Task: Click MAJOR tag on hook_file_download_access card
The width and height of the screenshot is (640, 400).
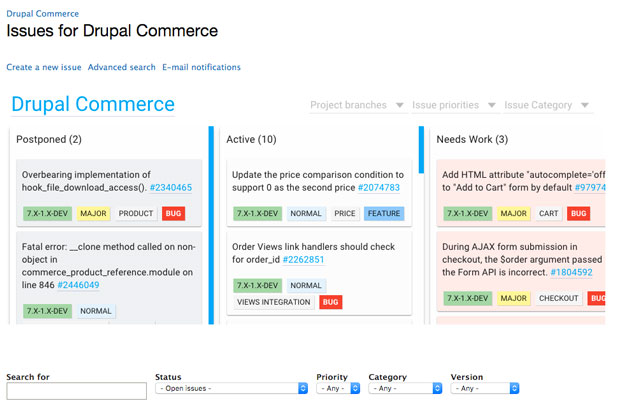Action: tap(93, 213)
